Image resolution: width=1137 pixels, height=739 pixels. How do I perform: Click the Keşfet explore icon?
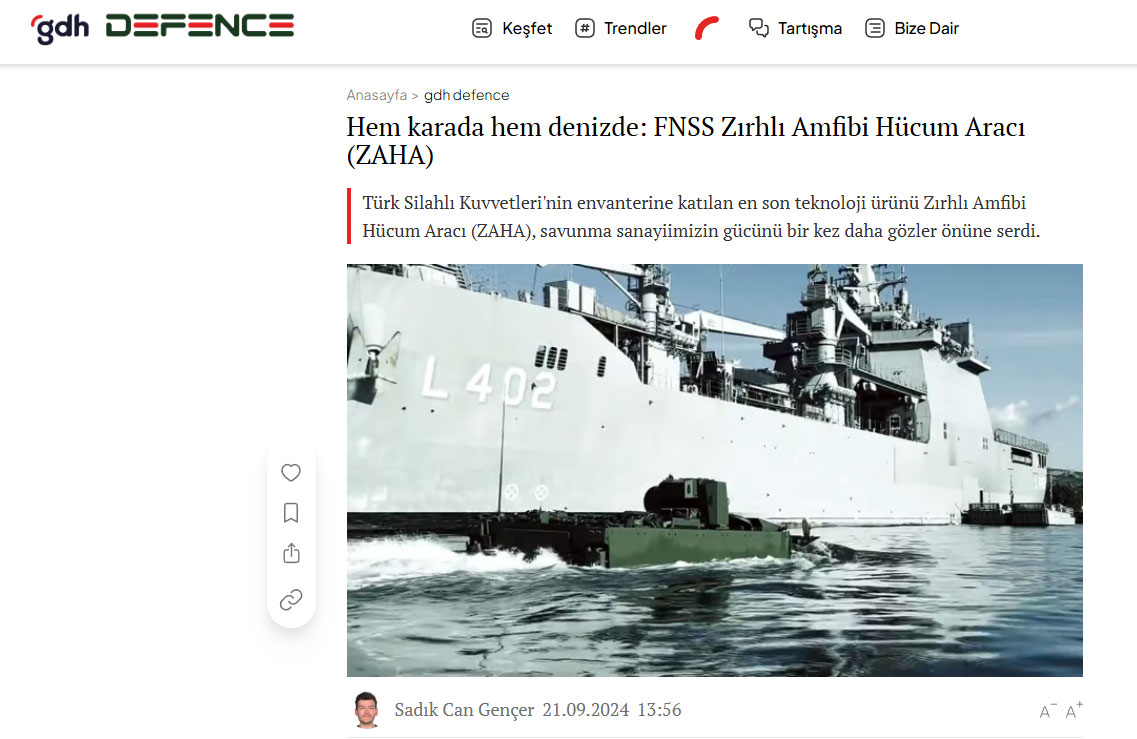tap(481, 28)
